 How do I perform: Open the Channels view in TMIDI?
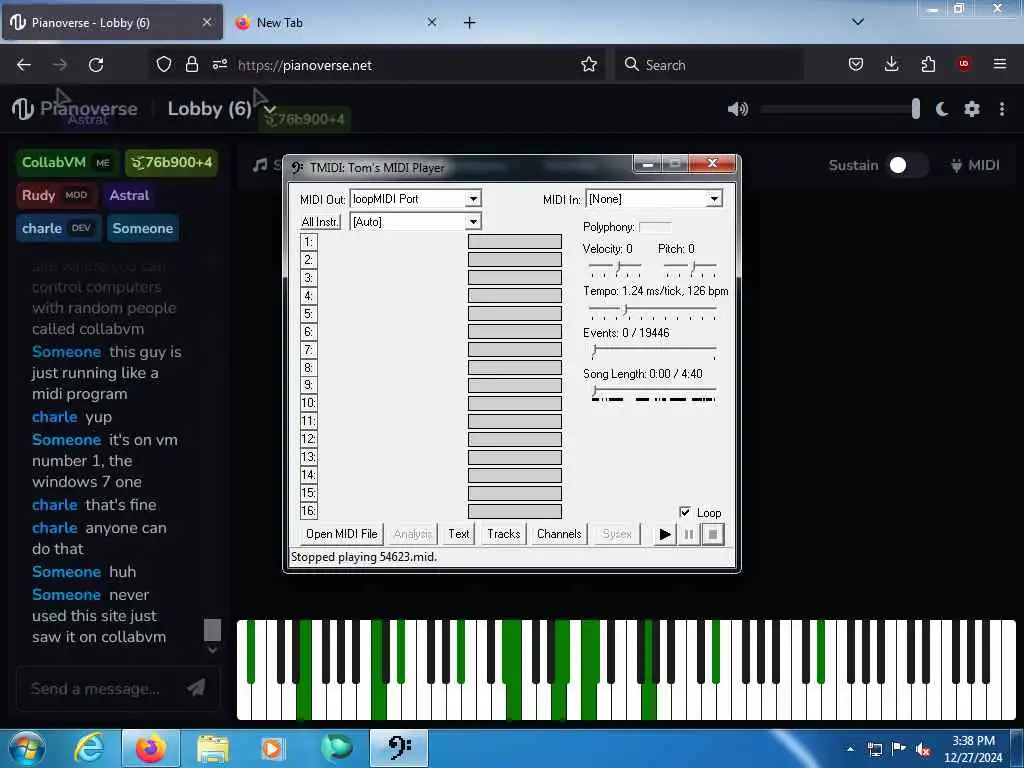point(559,534)
